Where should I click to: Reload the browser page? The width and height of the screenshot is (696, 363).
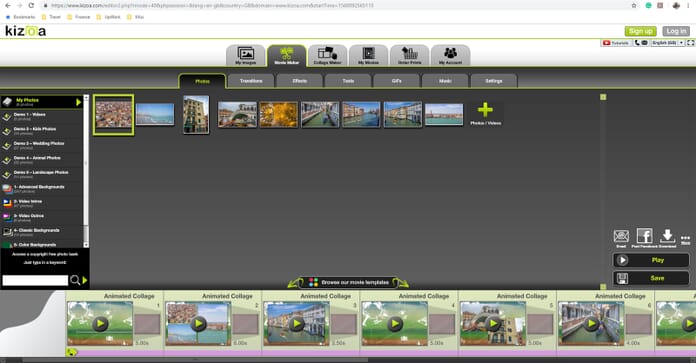coord(31,5)
